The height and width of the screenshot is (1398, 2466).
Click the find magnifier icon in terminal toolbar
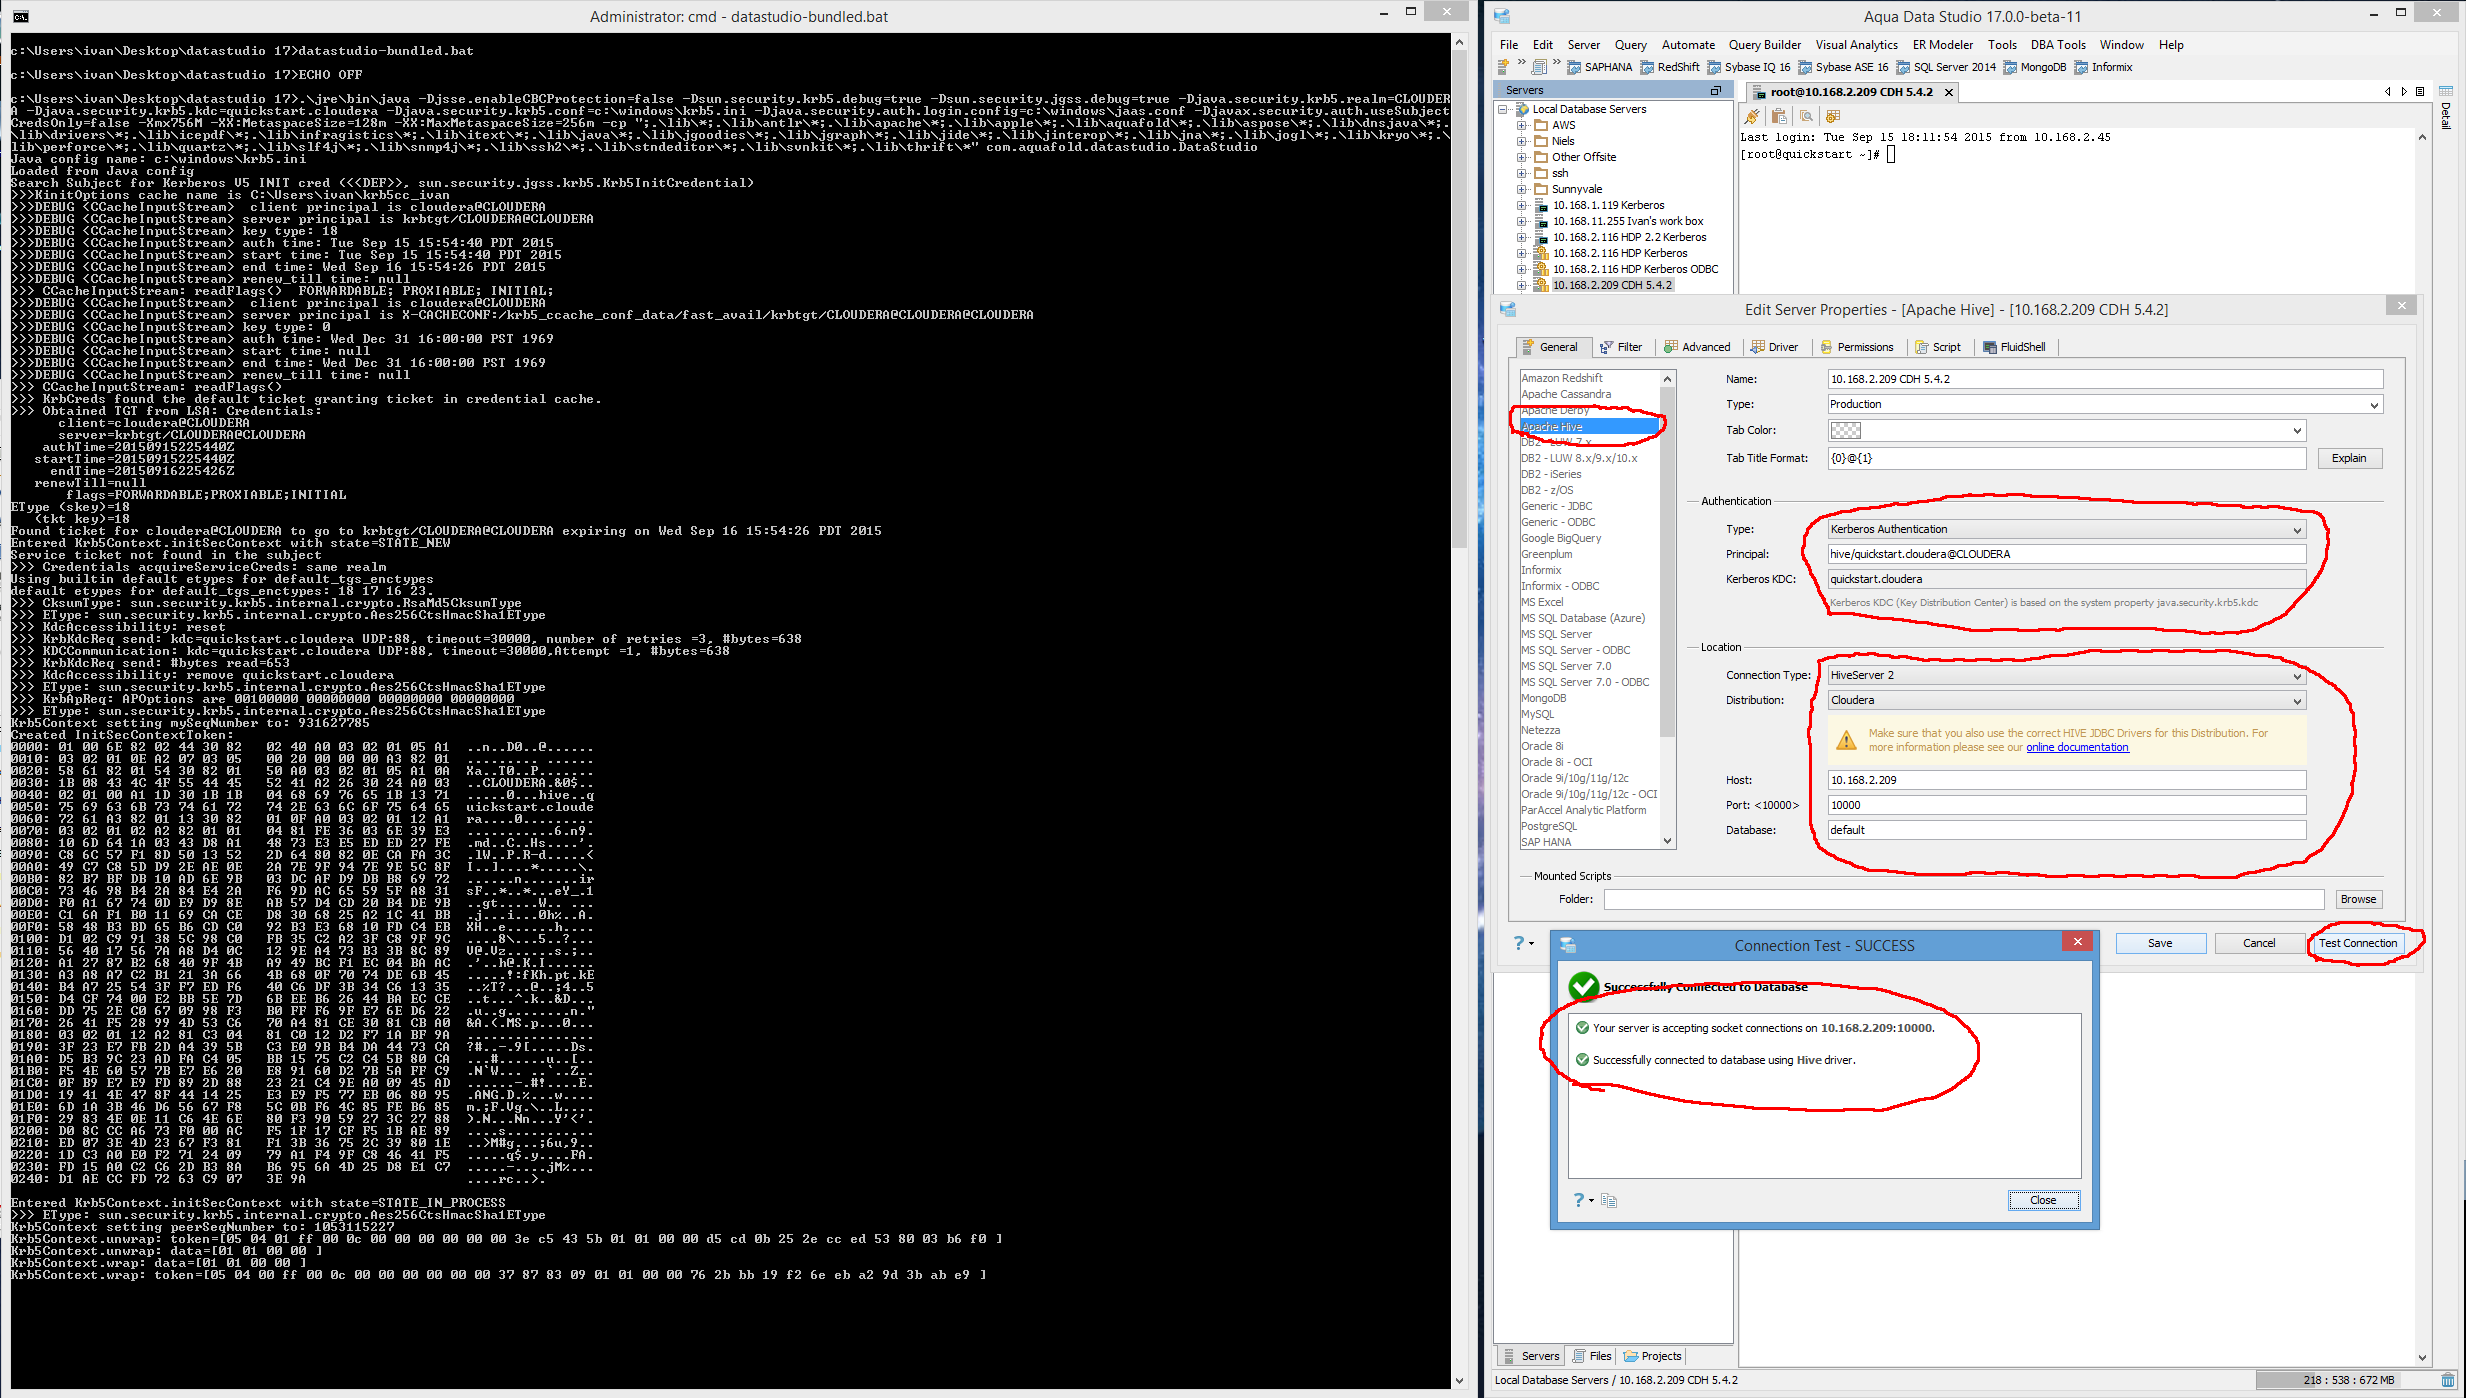click(1806, 116)
